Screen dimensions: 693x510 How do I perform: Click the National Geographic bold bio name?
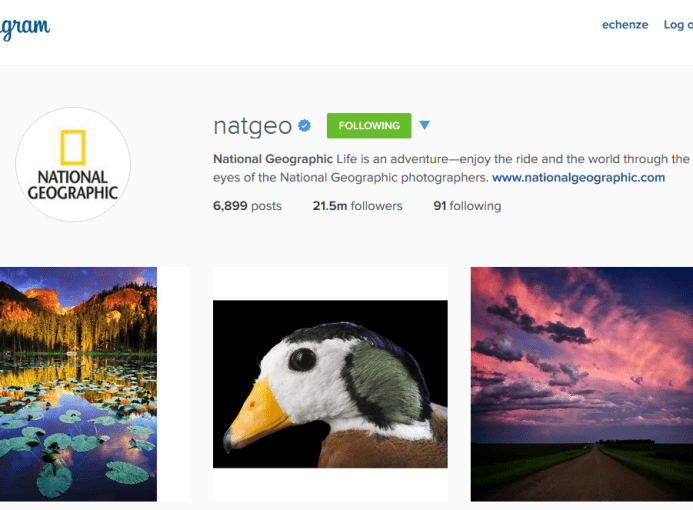coord(273,159)
